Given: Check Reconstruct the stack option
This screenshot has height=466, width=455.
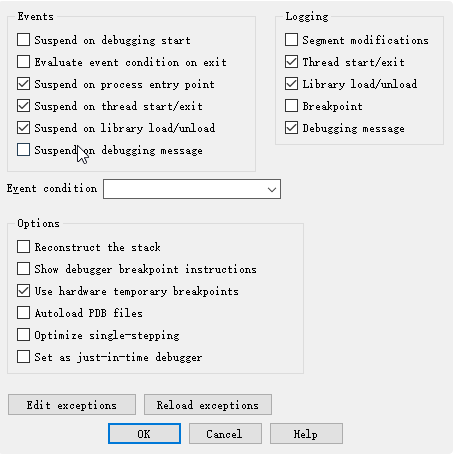Looking at the screenshot, I should 23,247.
